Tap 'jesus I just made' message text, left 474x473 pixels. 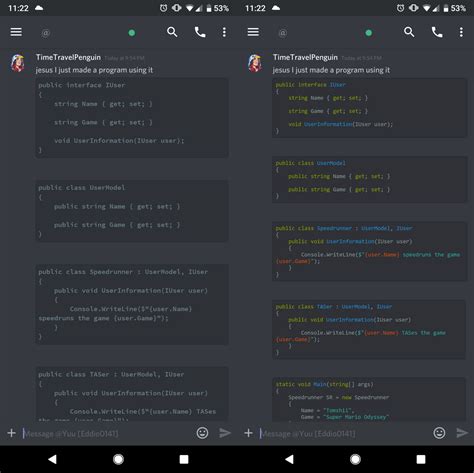coord(94,70)
